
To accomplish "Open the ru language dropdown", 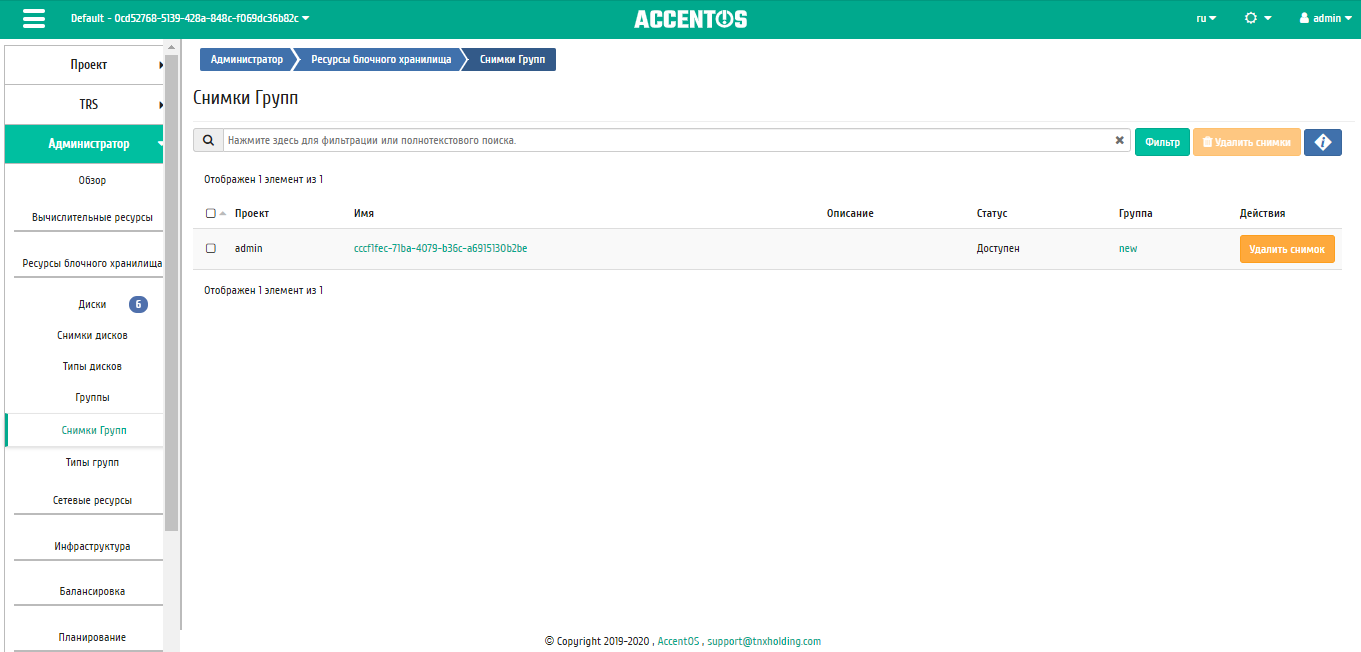I will pos(1206,18).
